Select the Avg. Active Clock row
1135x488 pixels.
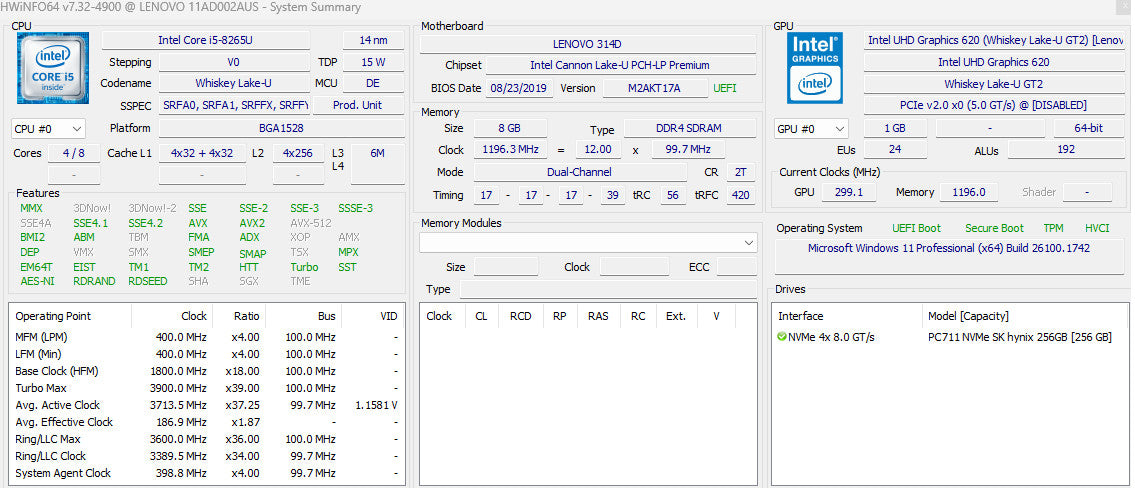pos(207,405)
